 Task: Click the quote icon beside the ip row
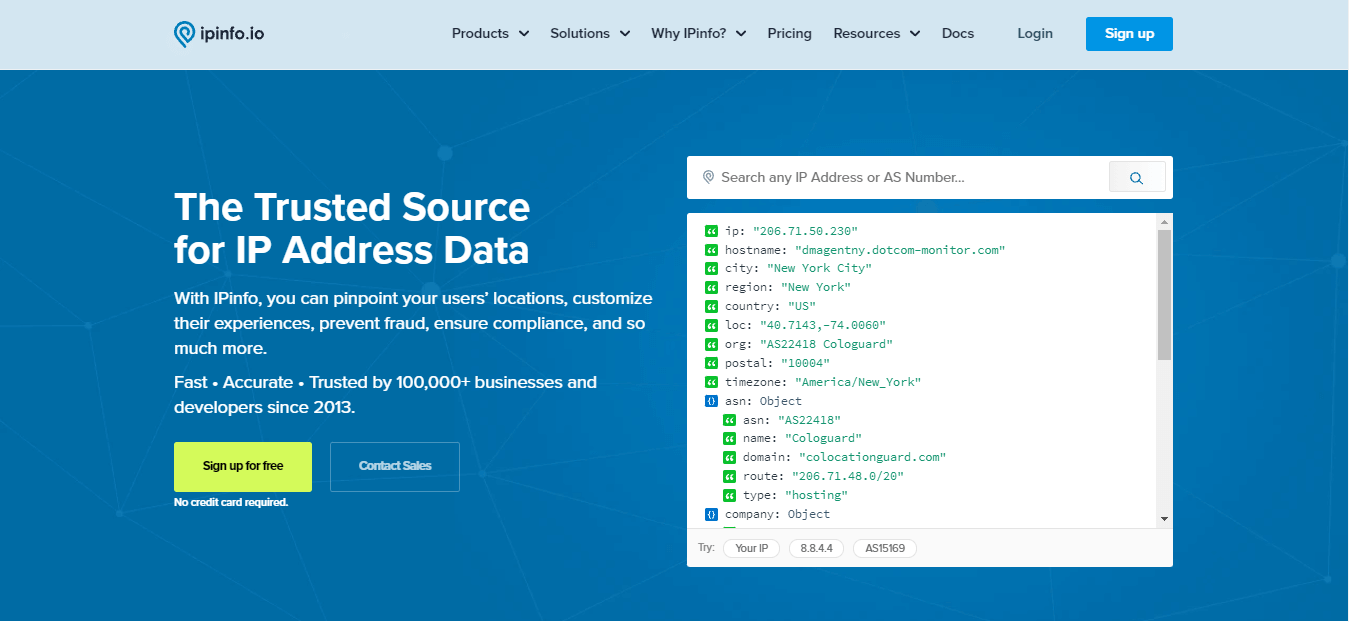(711, 231)
